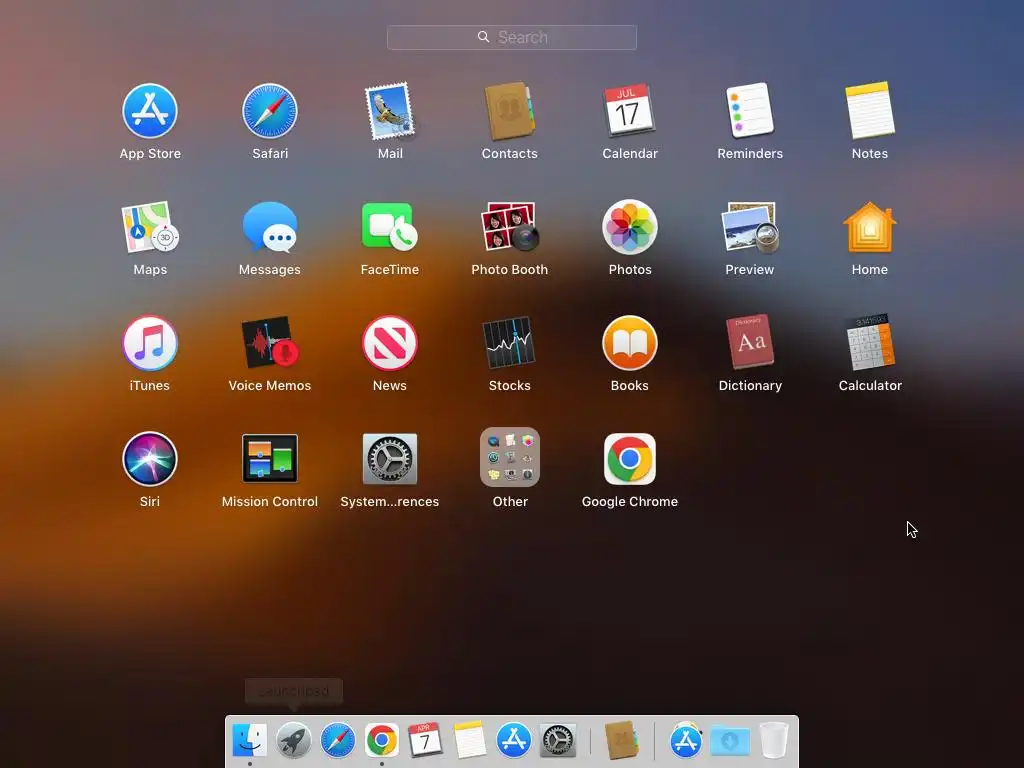Open iTunes

150,343
